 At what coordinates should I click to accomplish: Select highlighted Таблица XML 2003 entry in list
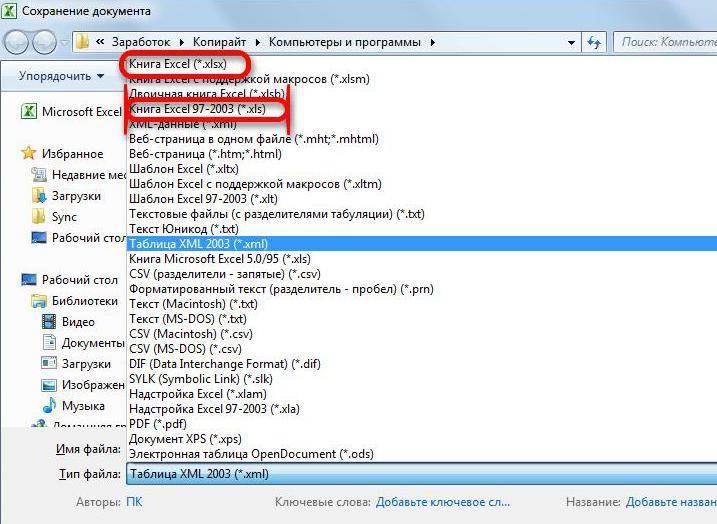click(x=422, y=244)
